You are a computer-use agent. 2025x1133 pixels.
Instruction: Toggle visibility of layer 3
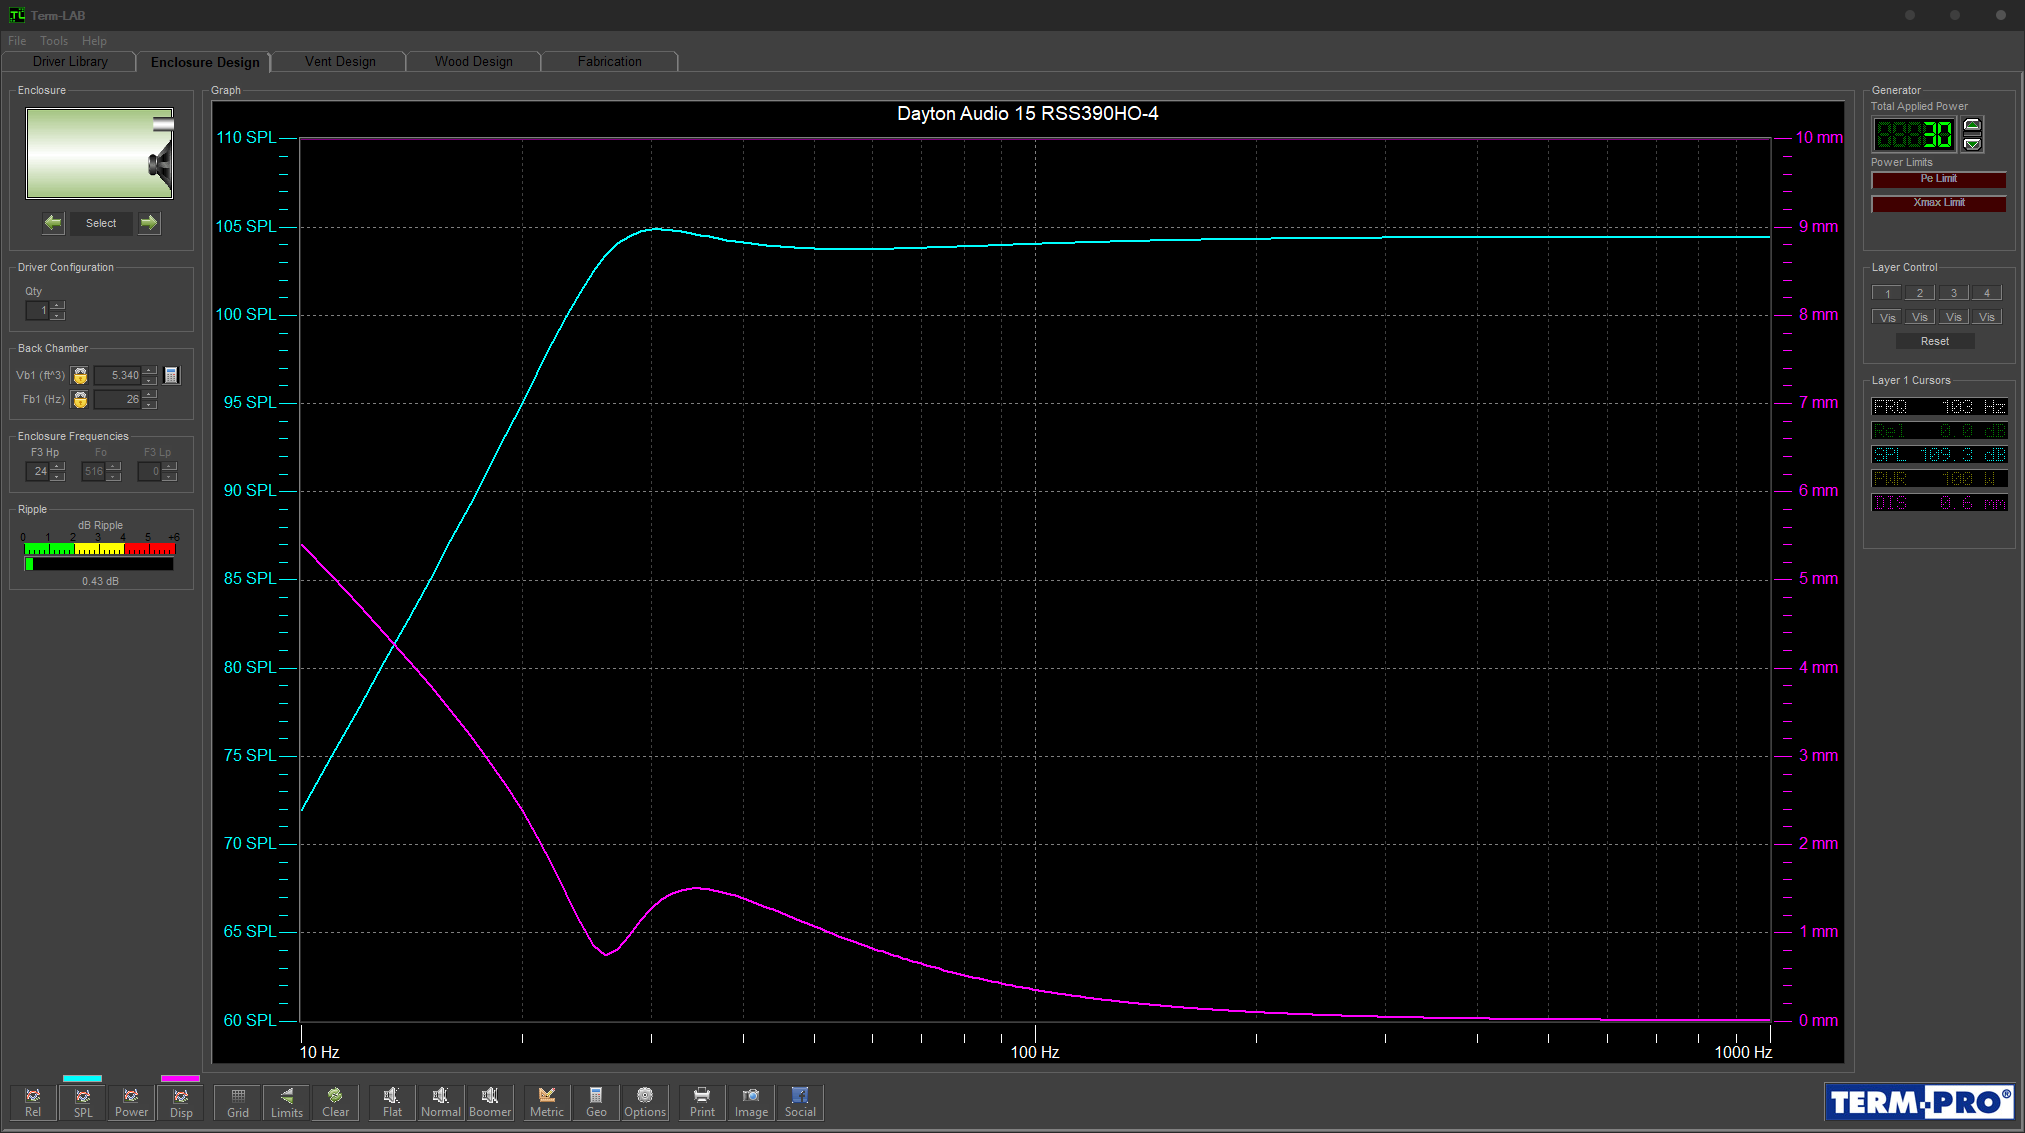coord(1954,317)
